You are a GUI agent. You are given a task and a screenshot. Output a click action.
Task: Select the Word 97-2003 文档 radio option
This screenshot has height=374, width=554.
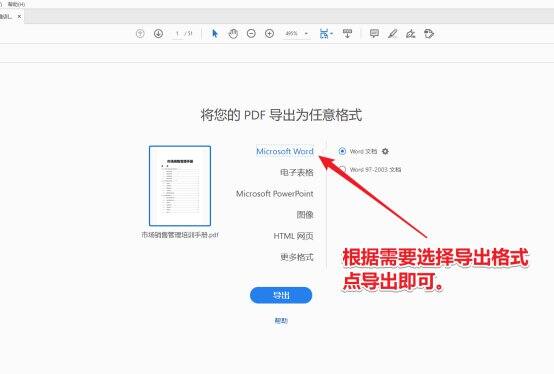tap(342, 170)
